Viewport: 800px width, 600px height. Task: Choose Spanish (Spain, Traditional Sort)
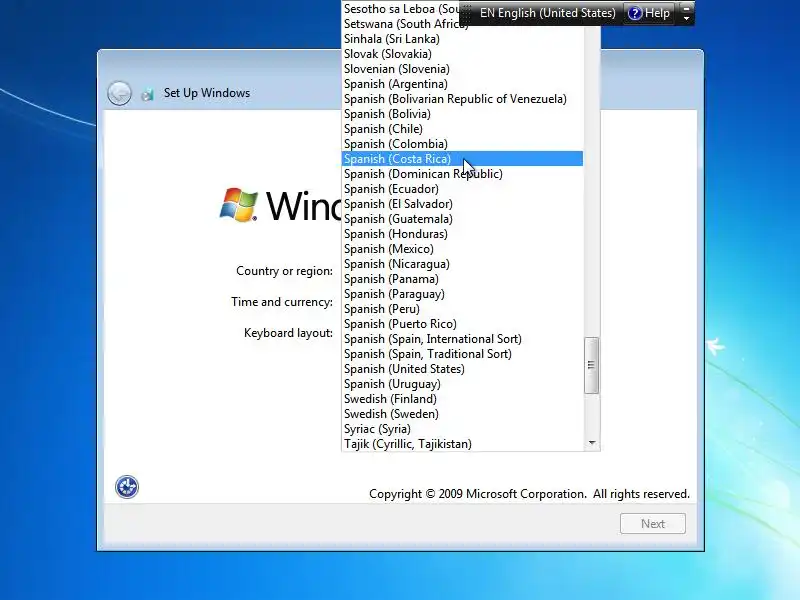point(462,354)
